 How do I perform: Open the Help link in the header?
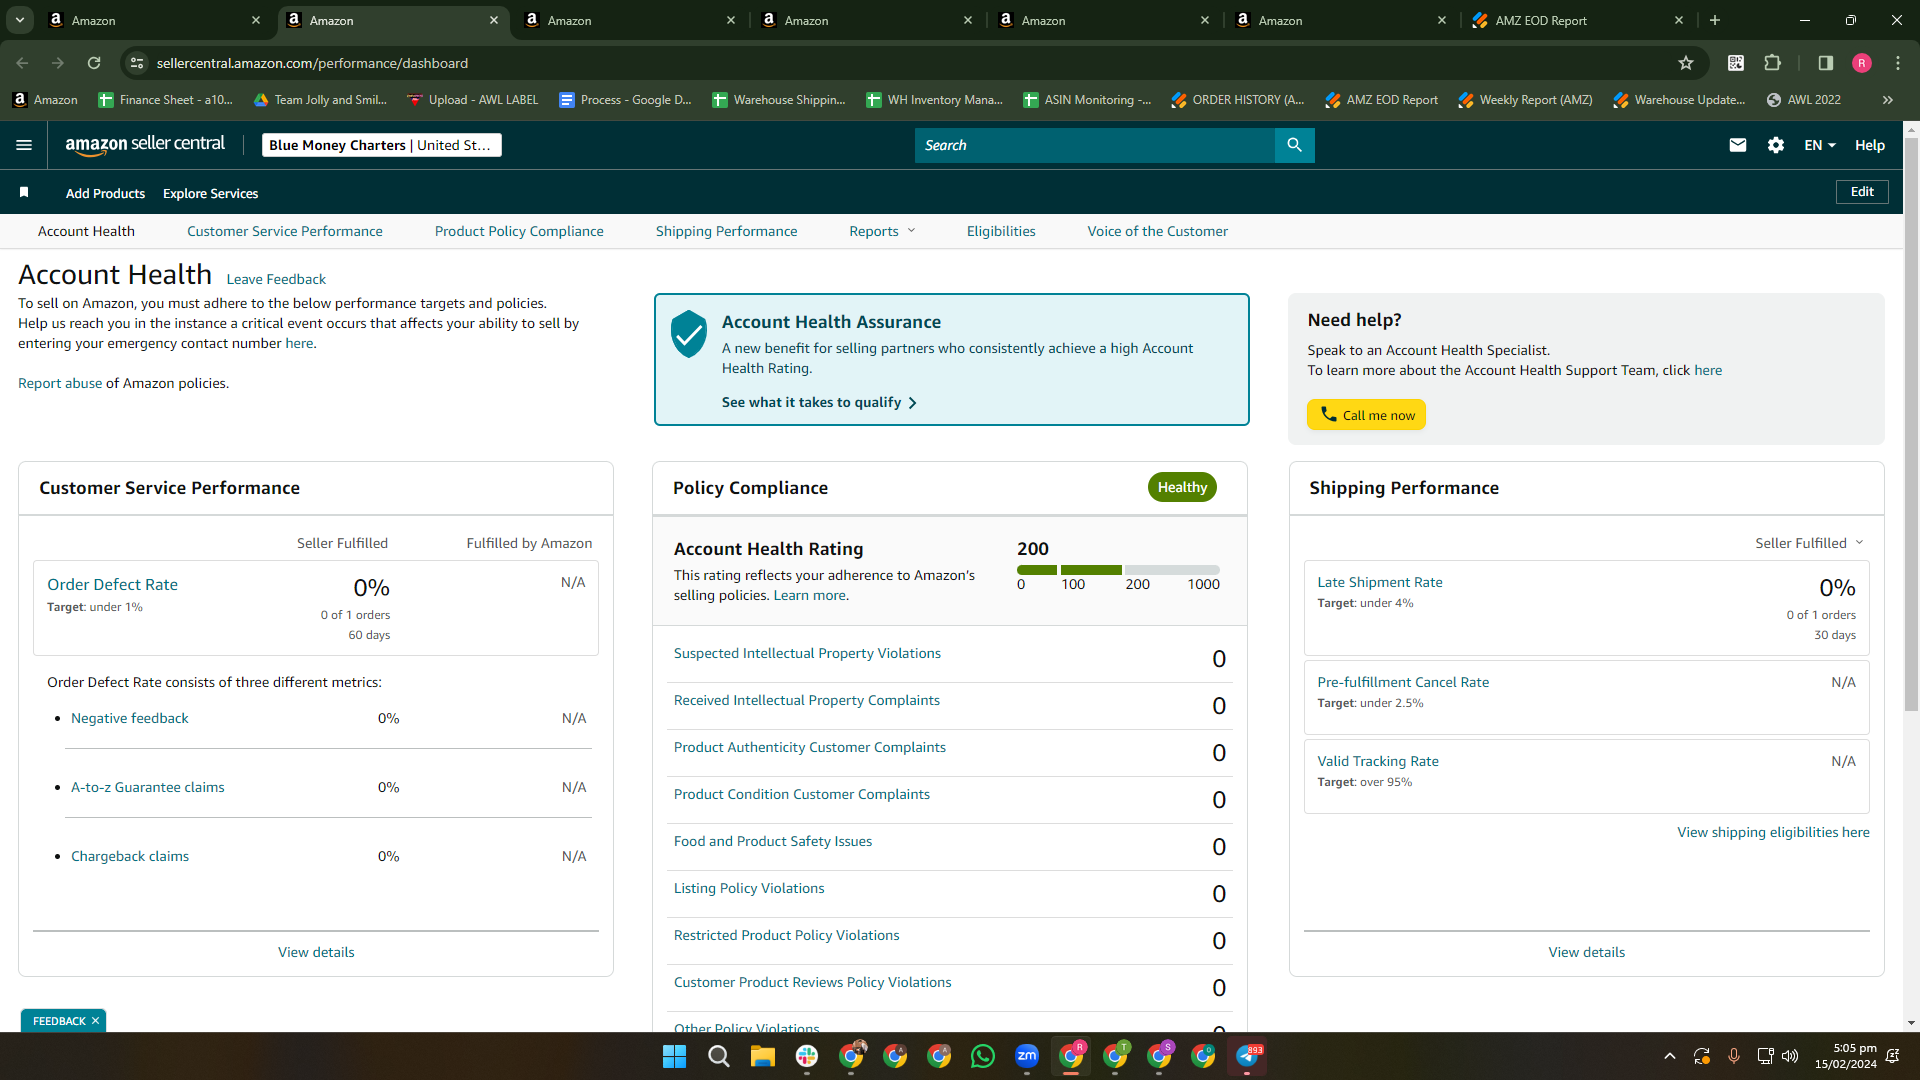(x=1870, y=145)
